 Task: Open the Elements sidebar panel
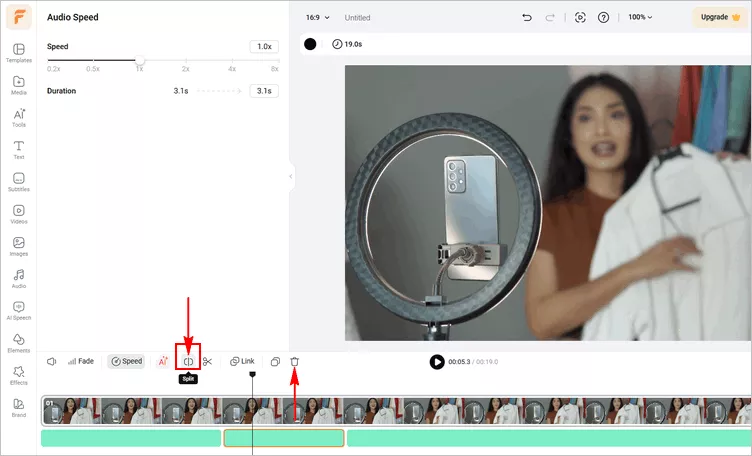pyautogui.click(x=19, y=343)
